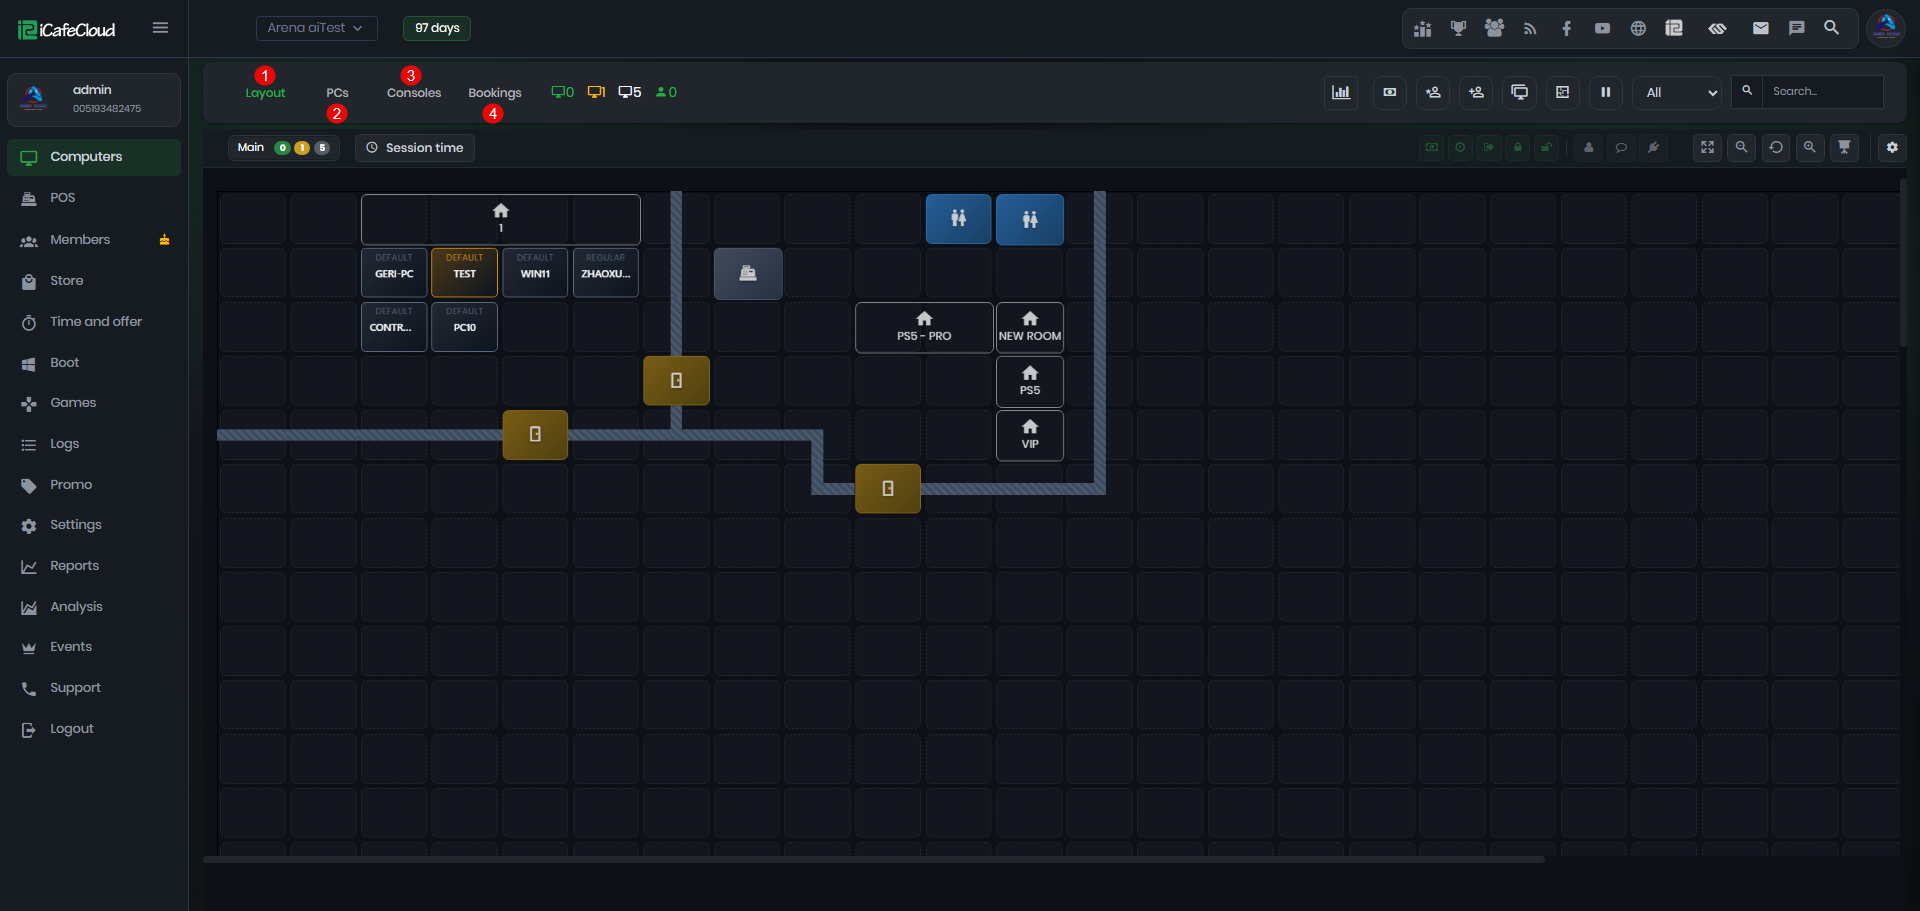Open the NEW ROOM tile

1030,327
